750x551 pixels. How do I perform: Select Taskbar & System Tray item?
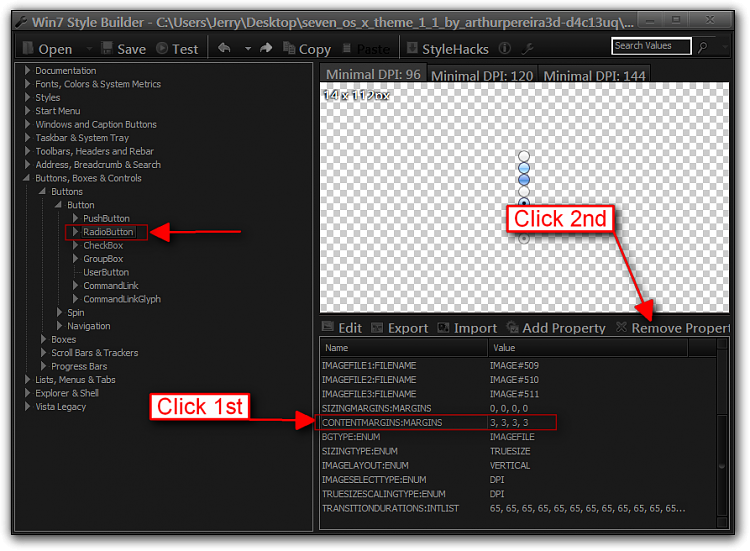pyautogui.click(x=82, y=138)
